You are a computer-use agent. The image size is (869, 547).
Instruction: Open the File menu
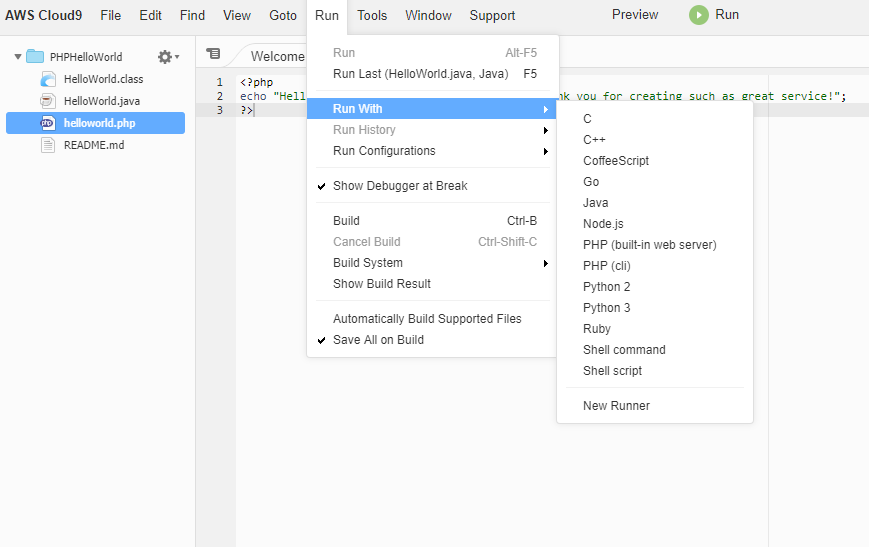coord(110,16)
